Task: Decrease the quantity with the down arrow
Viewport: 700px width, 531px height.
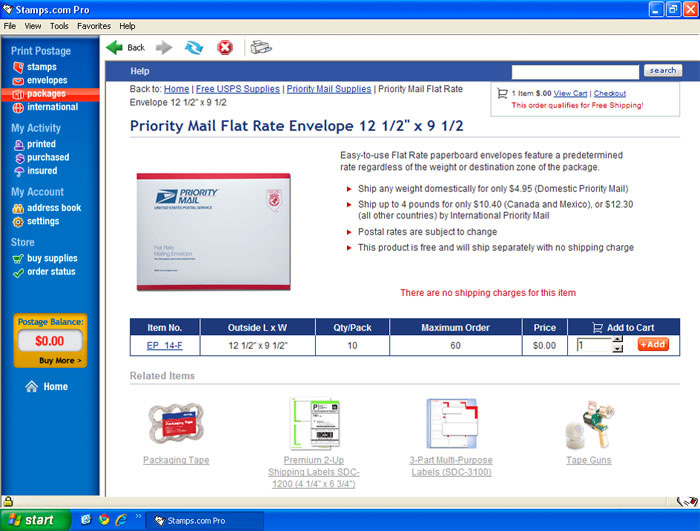Action: click(x=617, y=349)
